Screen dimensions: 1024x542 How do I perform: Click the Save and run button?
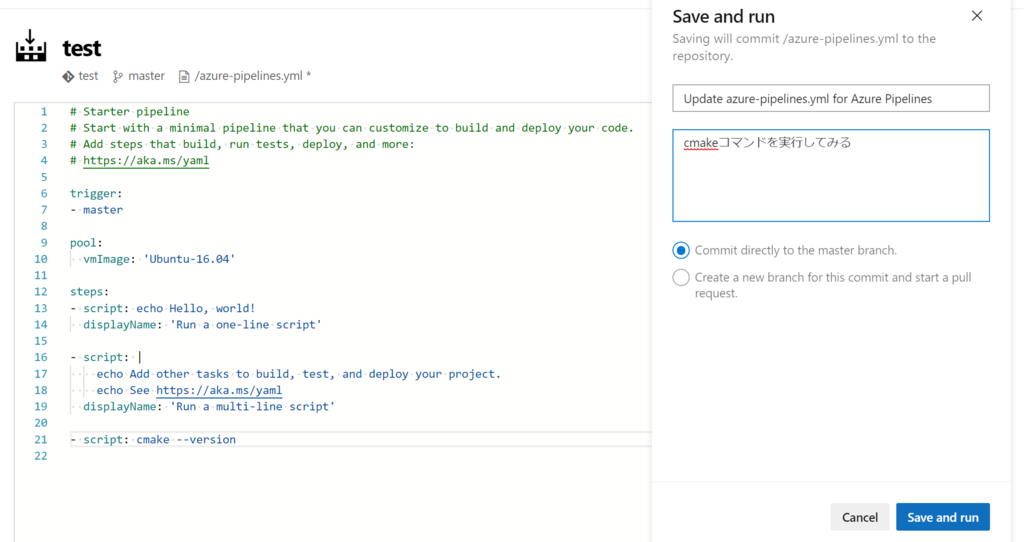click(x=942, y=517)
